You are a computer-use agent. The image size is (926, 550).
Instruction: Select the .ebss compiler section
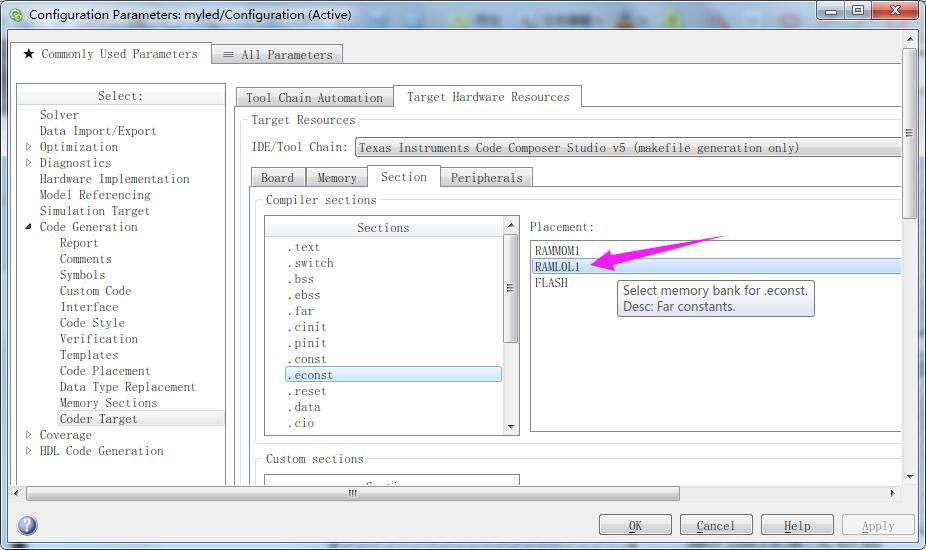click(304, 295)
